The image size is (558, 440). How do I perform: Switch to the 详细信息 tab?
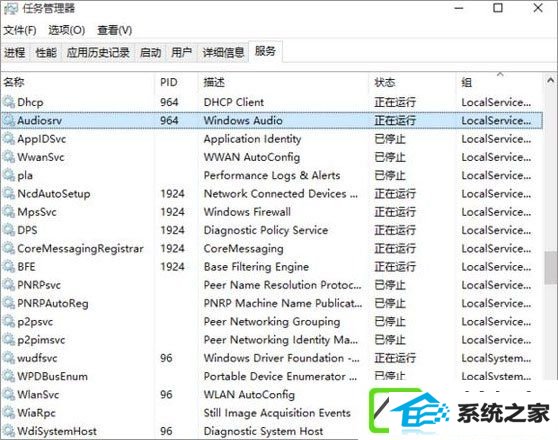(223, 53)
